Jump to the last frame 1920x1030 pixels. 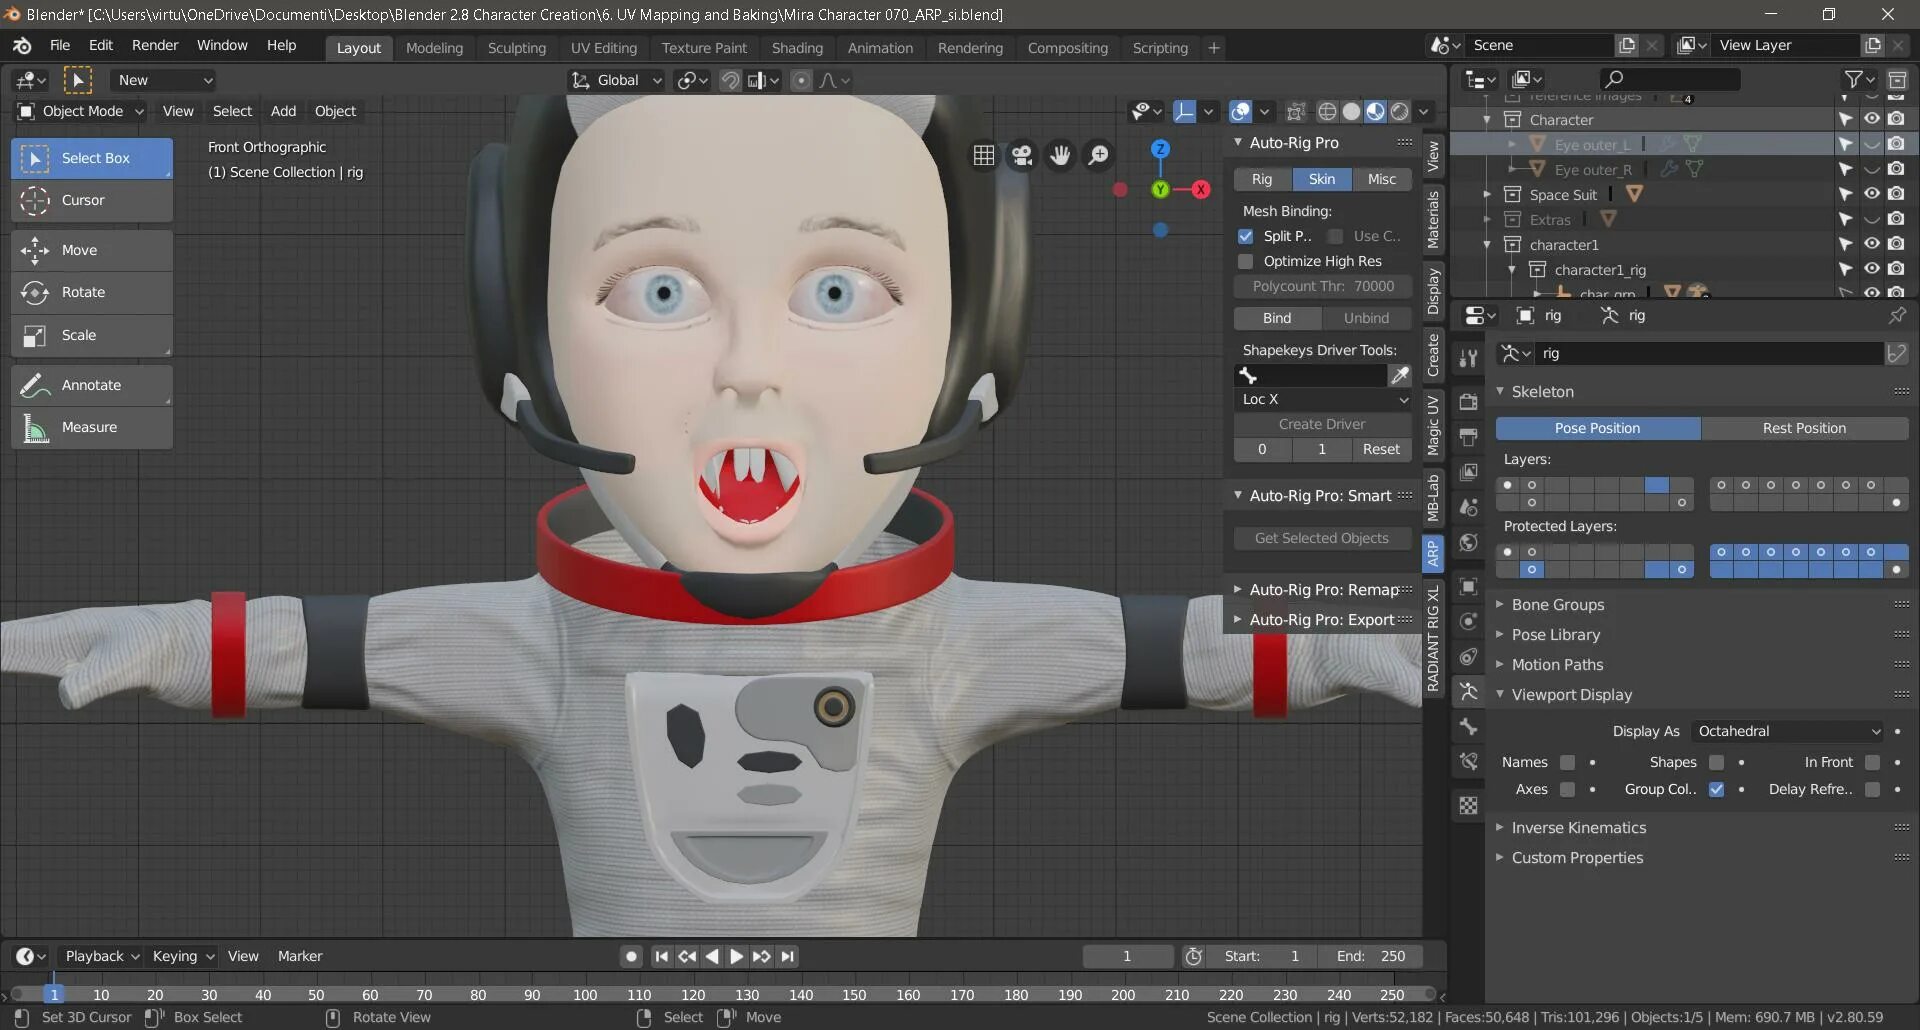(788, 957)
